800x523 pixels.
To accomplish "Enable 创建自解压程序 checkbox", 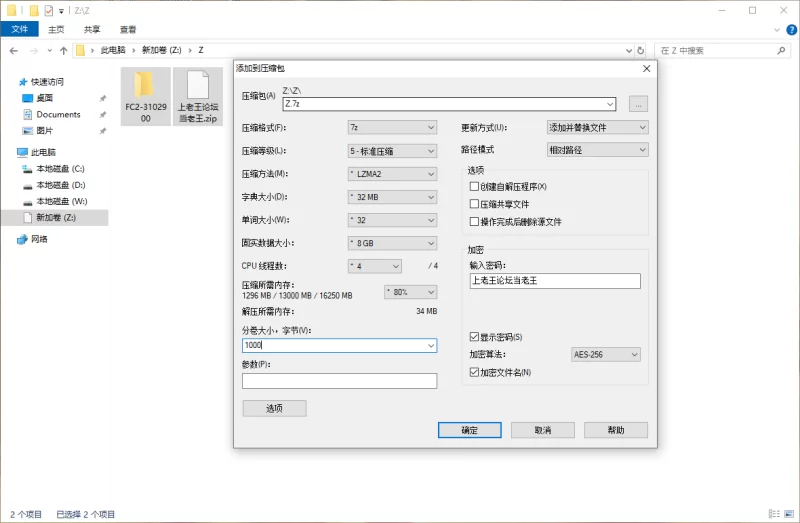I will click(x=474, y=187).
